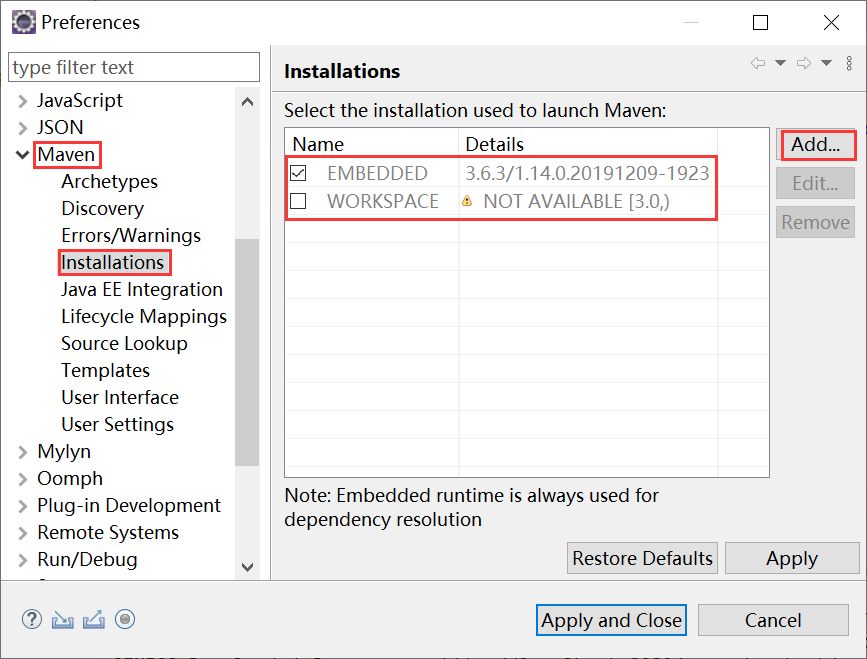The width and height of the screenshot is (867, 659).
Task: Click the Add... button
Action: click(x=816, y=144)
